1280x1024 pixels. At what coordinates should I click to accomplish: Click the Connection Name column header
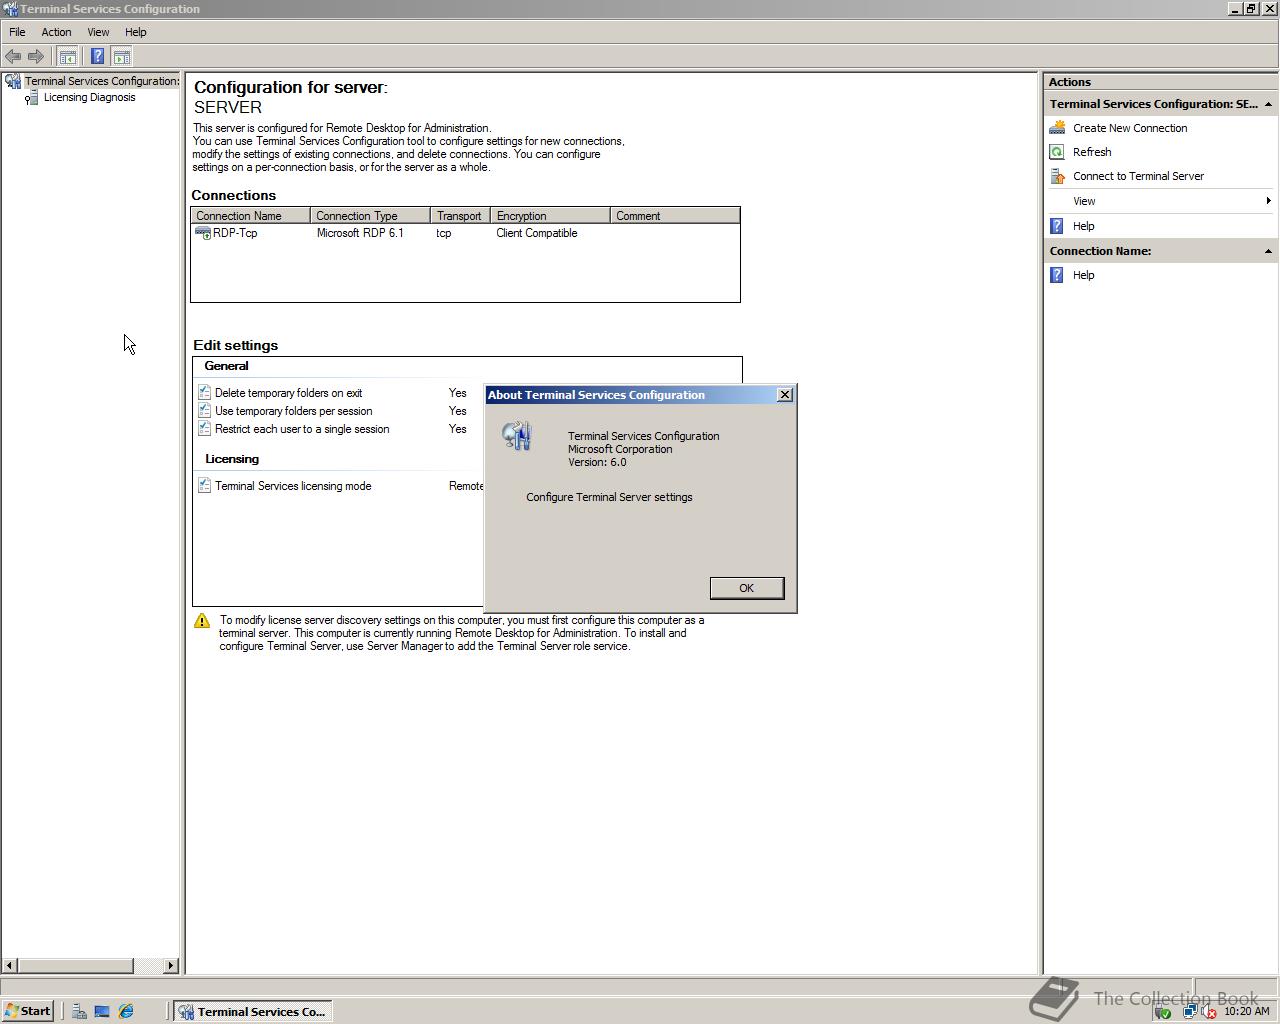click(250, 216)
